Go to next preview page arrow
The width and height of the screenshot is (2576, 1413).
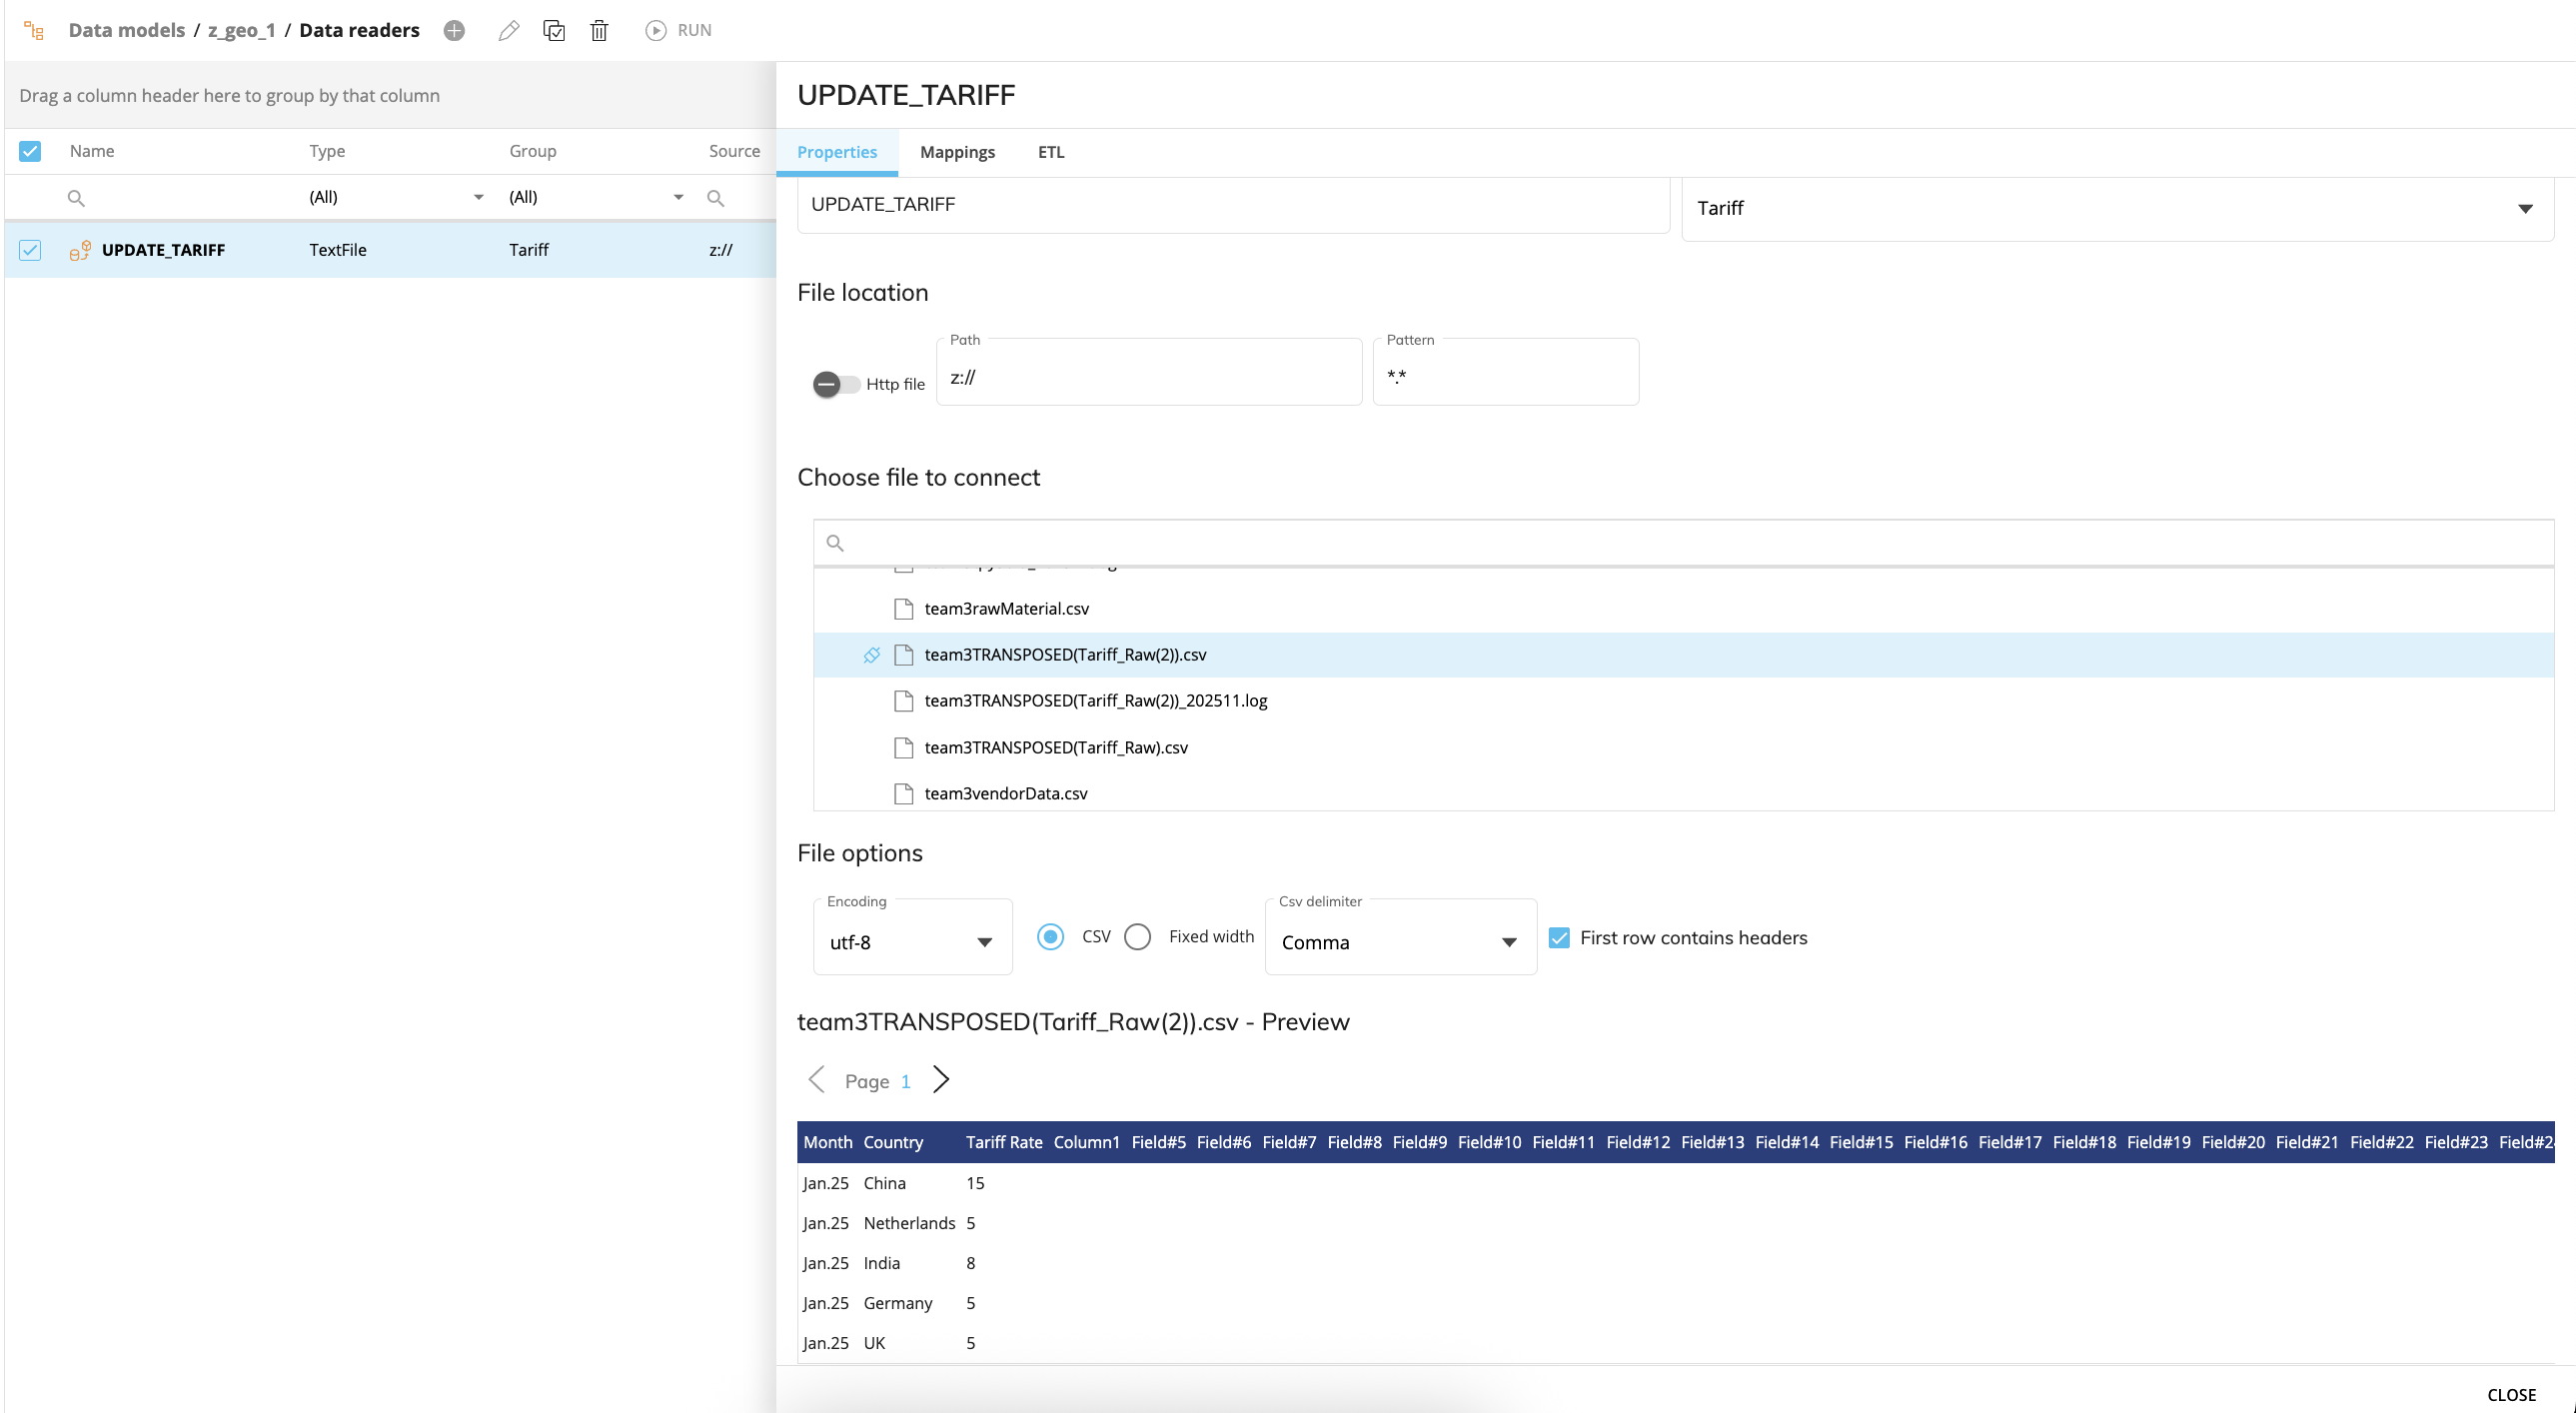pos(940,1080)
